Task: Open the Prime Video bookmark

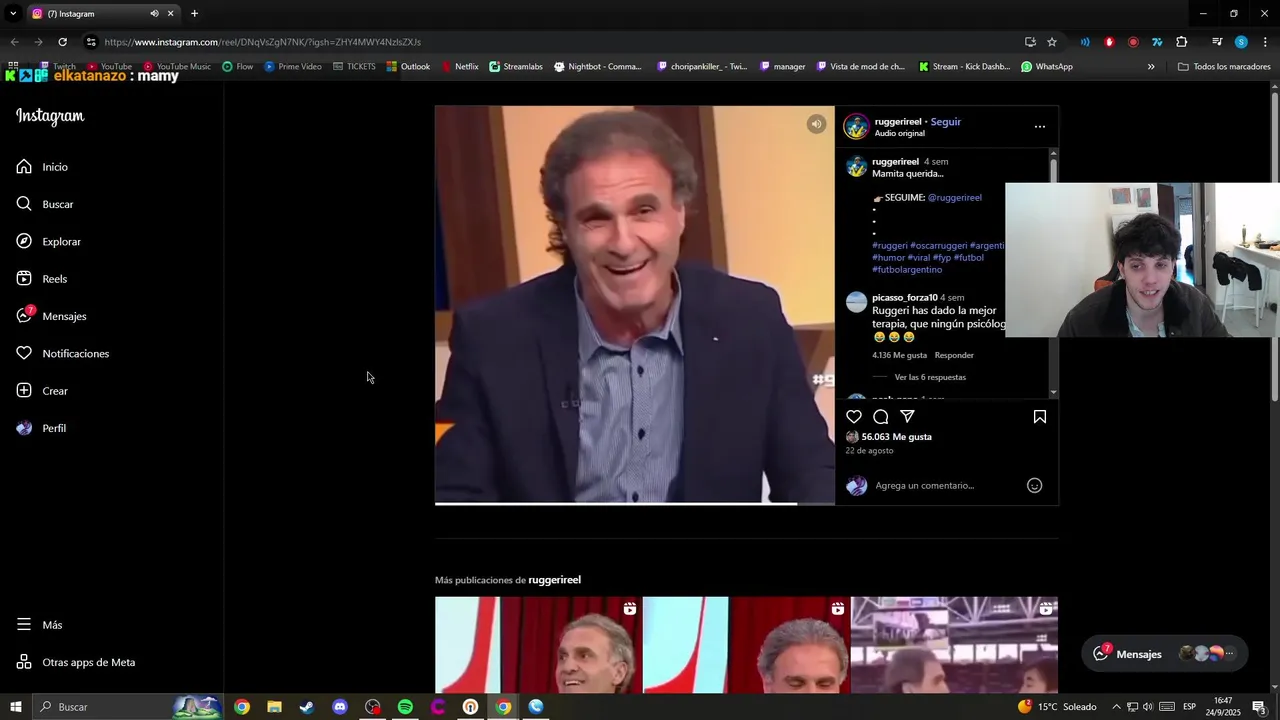Action: 293,67
